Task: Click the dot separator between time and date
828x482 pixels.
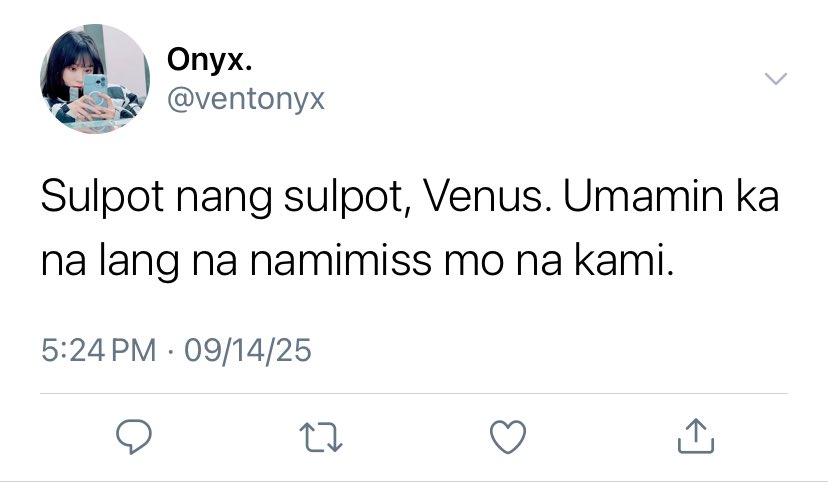Action: coord(170,351)
